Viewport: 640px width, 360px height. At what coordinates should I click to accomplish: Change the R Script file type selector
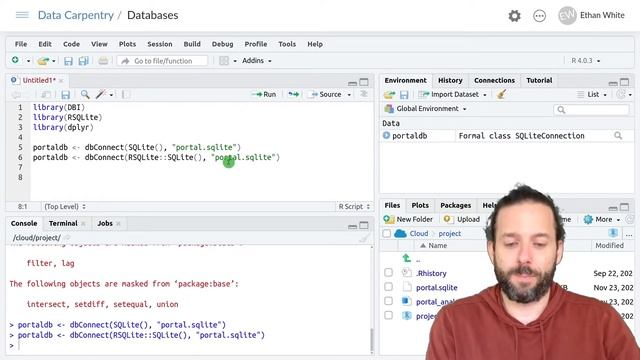354,207
